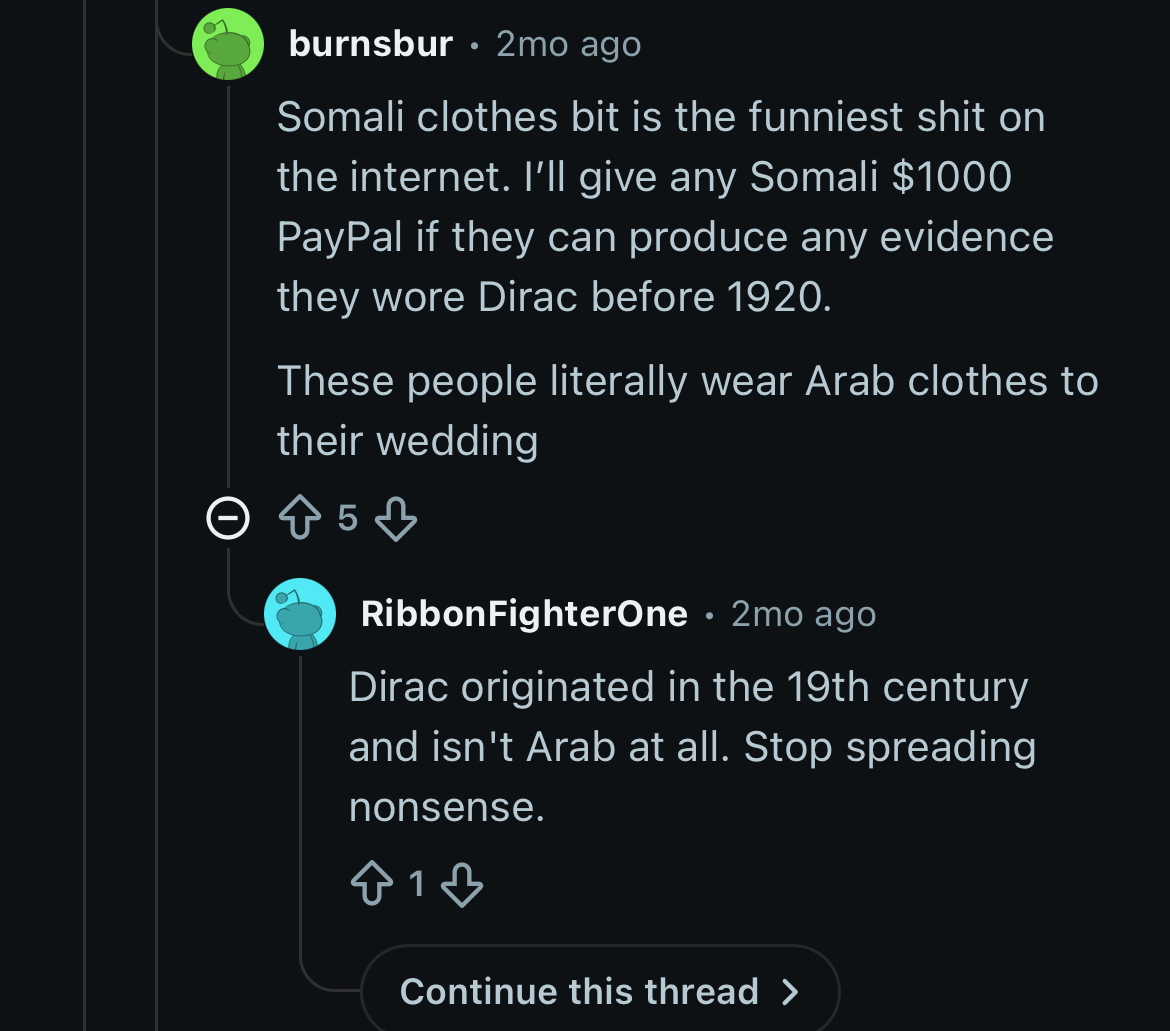Collapse burnsbur's comment with the minus circle
1170x1031 pixels.
coord(228,519)
